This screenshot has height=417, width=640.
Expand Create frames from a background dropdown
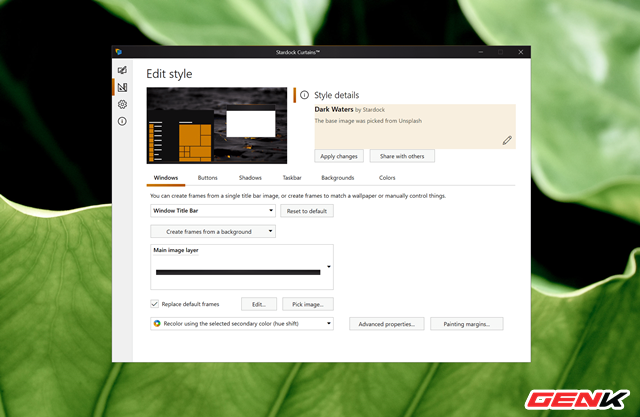(x=213, y=231)
